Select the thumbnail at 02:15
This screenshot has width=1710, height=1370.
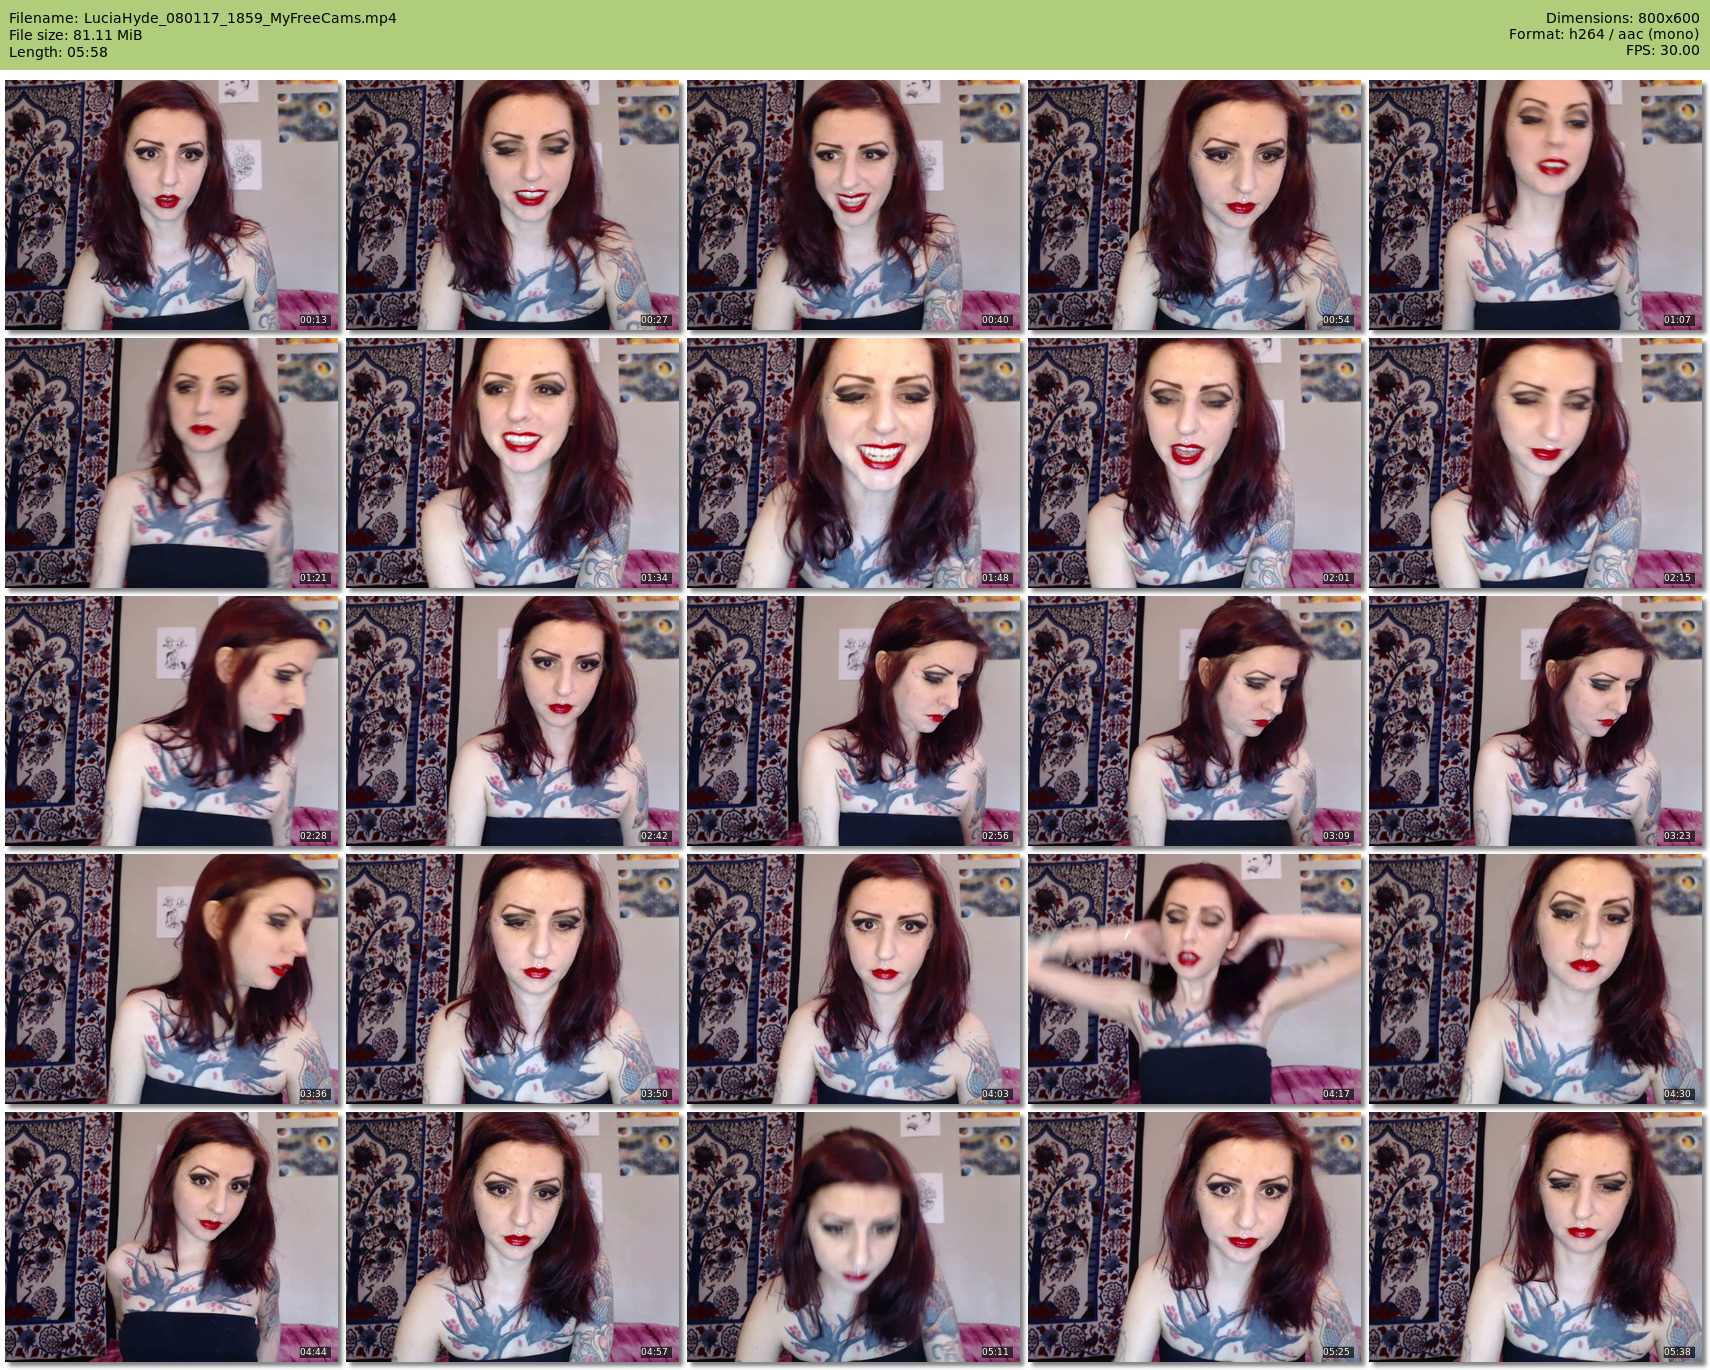[1535, 463]
